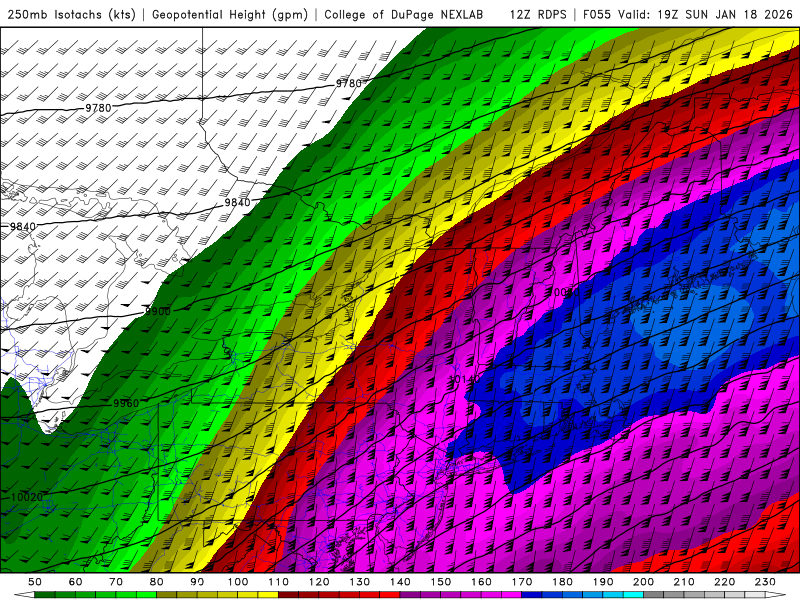Click the 9840 contour label at the map's left edge
This screenshot has width=800, height=600.
[x=23, y=226]
